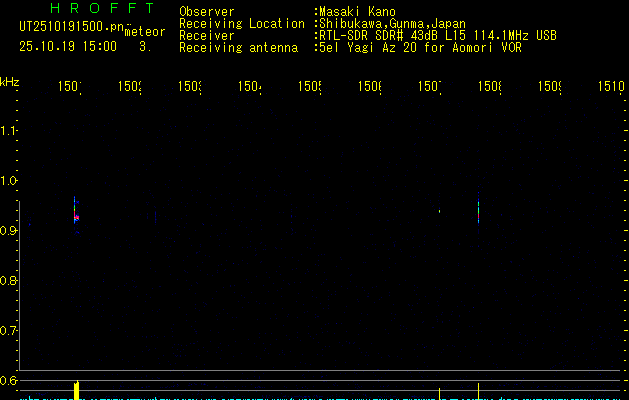Click the 1.1 kHz frequency axis label
The height and width of the screenshot is (400, 629).
click(x=8, y=131)
